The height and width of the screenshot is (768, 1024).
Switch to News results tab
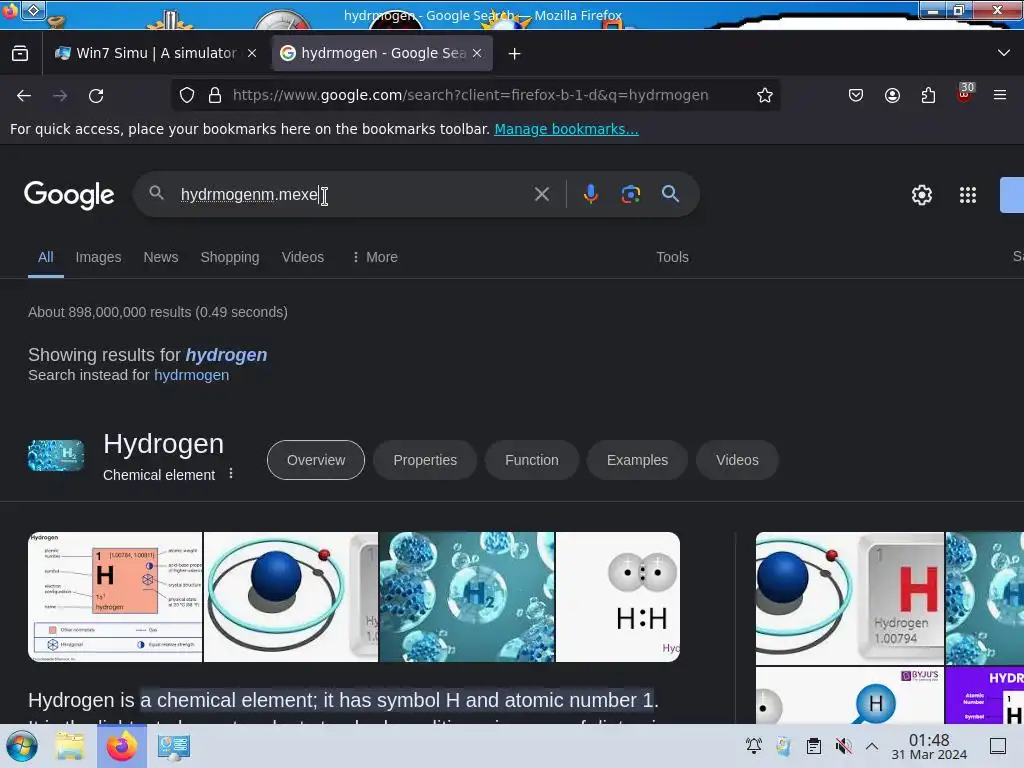(161, 257)
